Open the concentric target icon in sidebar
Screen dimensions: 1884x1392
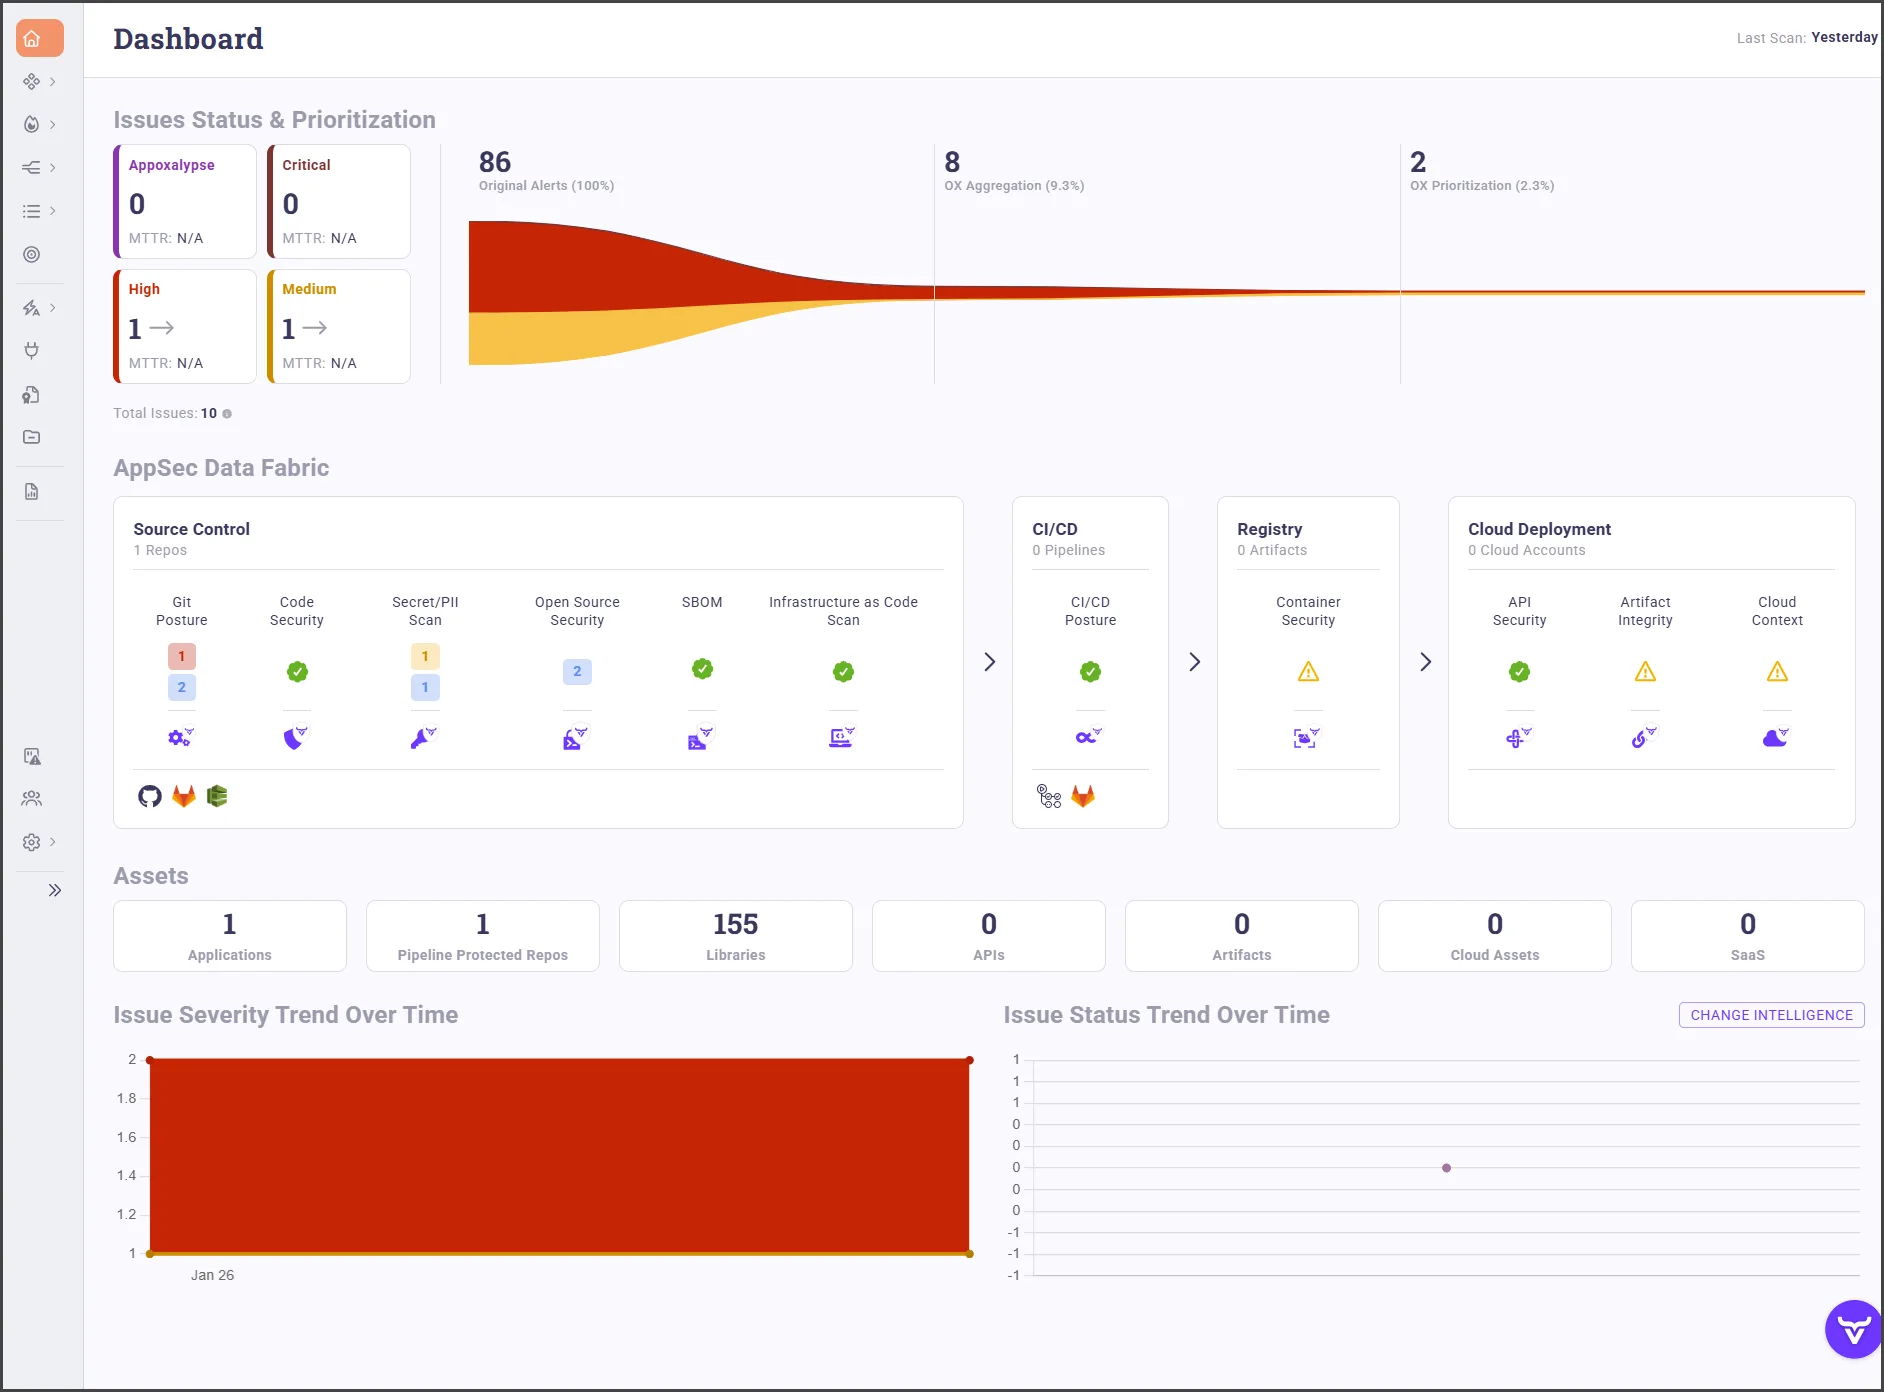[x=32, y=254]
